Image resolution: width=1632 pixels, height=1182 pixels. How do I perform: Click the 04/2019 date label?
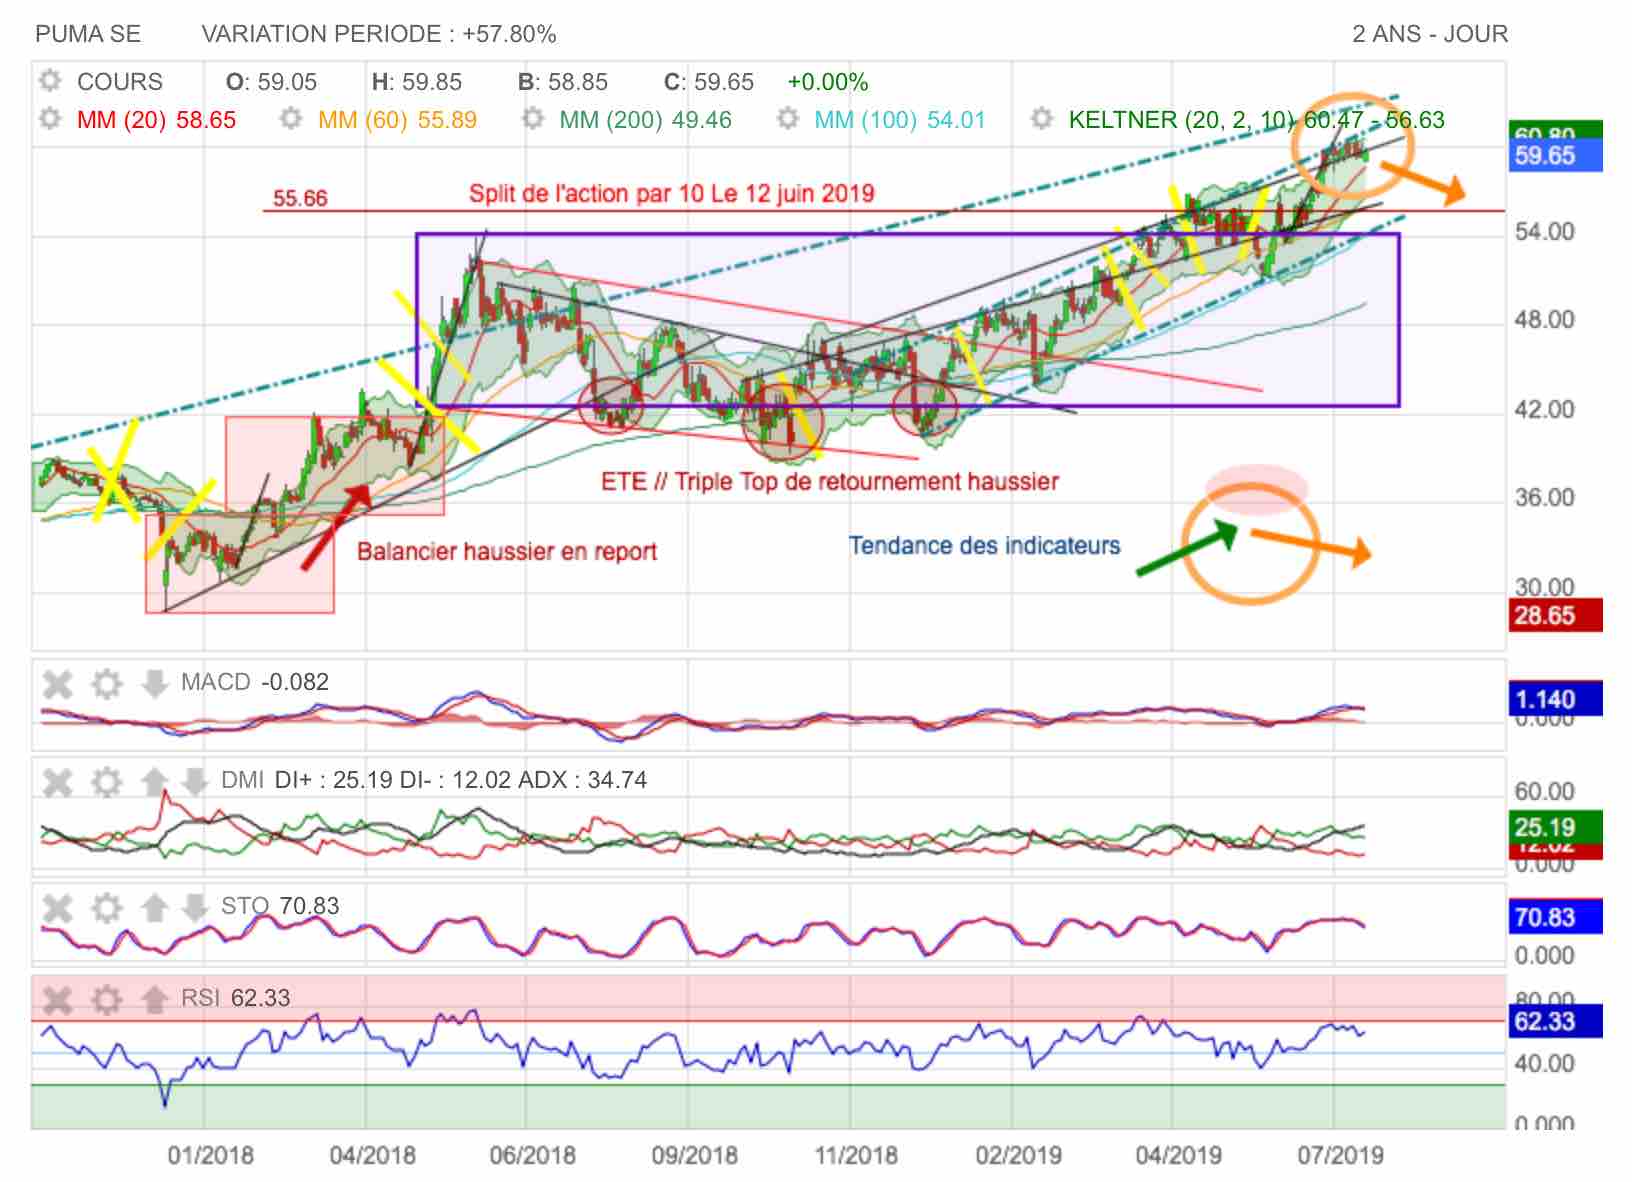coord(1178,1156)
